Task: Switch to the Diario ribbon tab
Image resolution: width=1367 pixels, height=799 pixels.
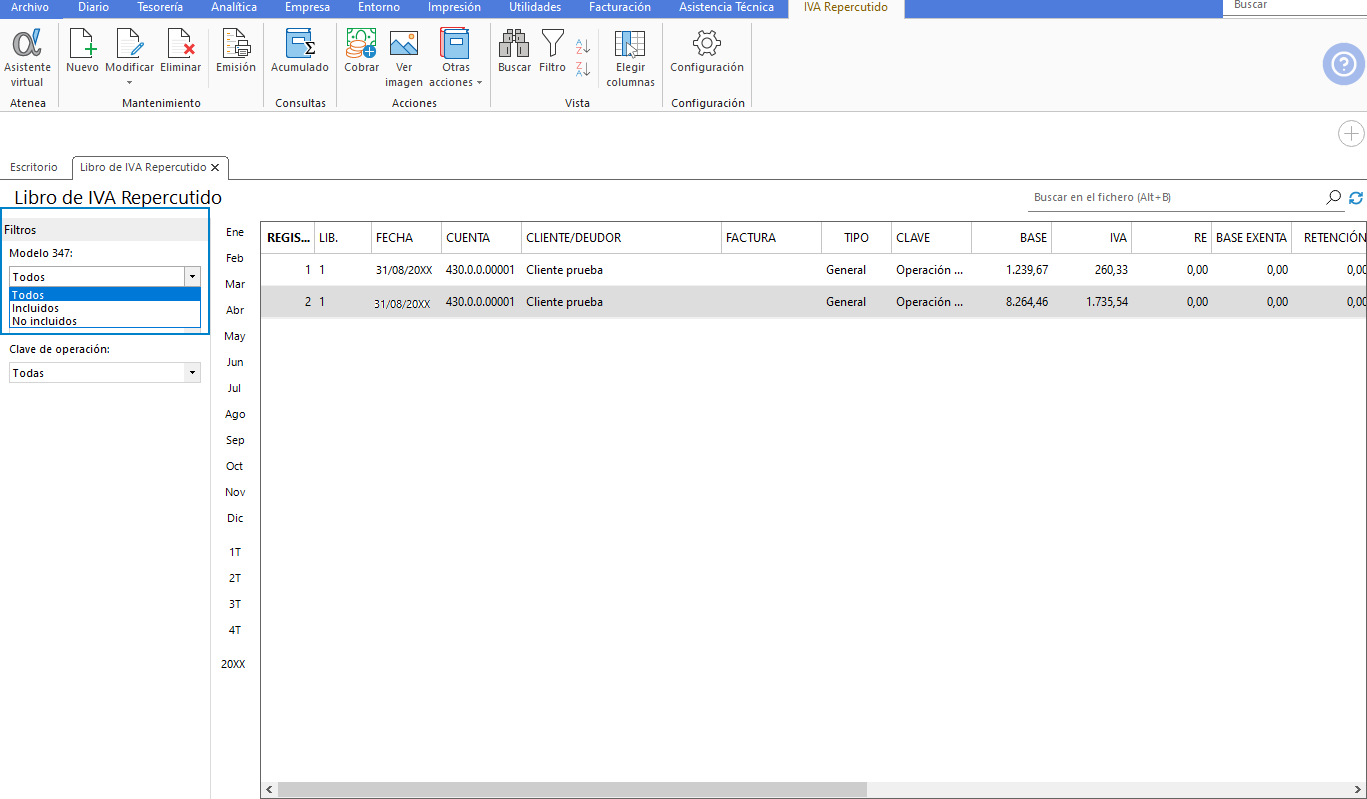Action: tap(93, 7)
